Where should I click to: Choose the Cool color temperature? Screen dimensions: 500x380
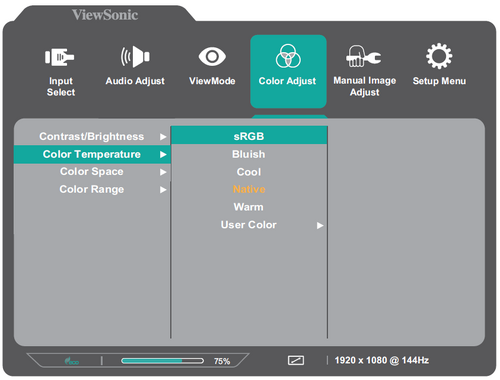249,172
